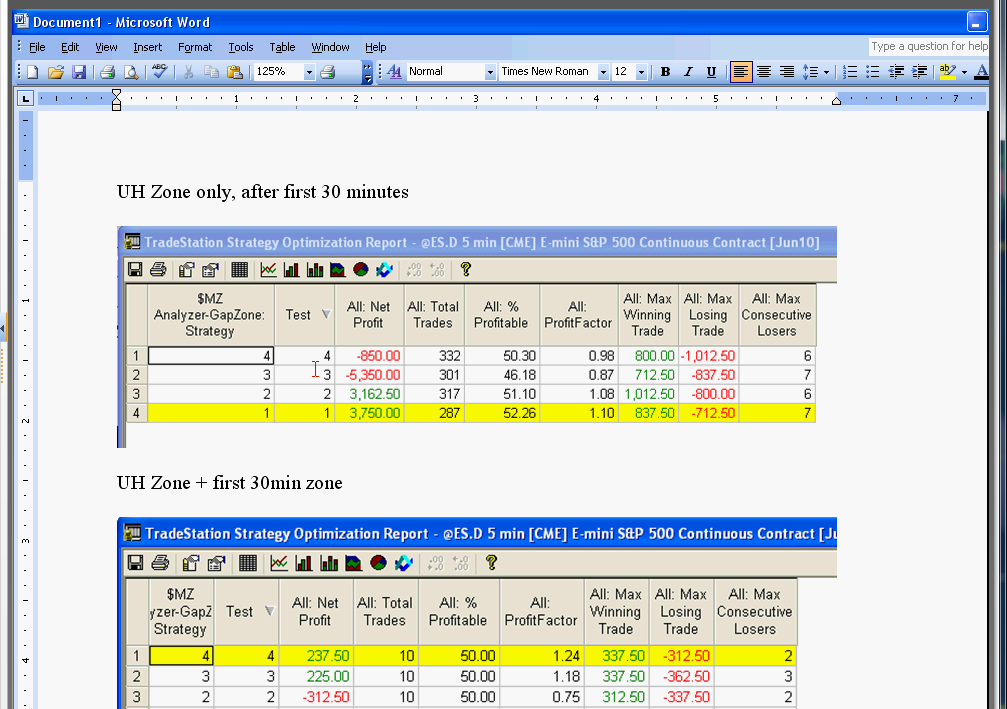Toggle Bold formatting

(665, 72)
